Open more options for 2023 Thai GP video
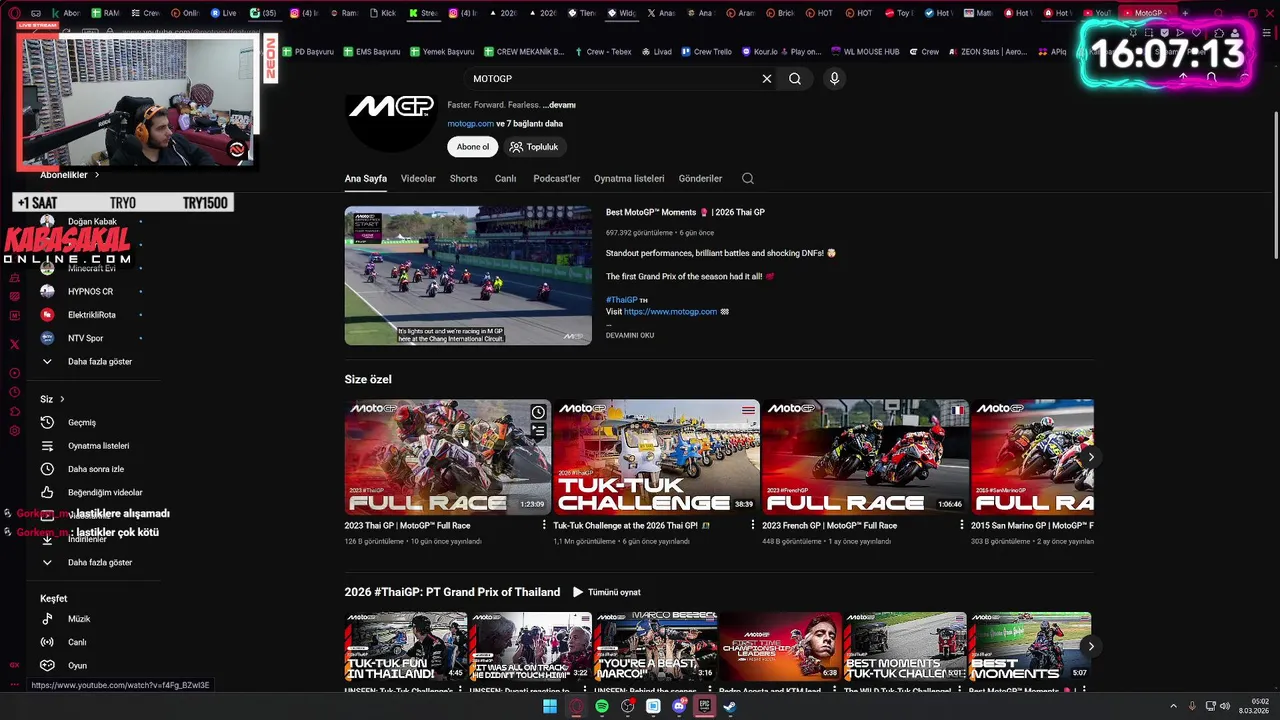 coord(544,525)
